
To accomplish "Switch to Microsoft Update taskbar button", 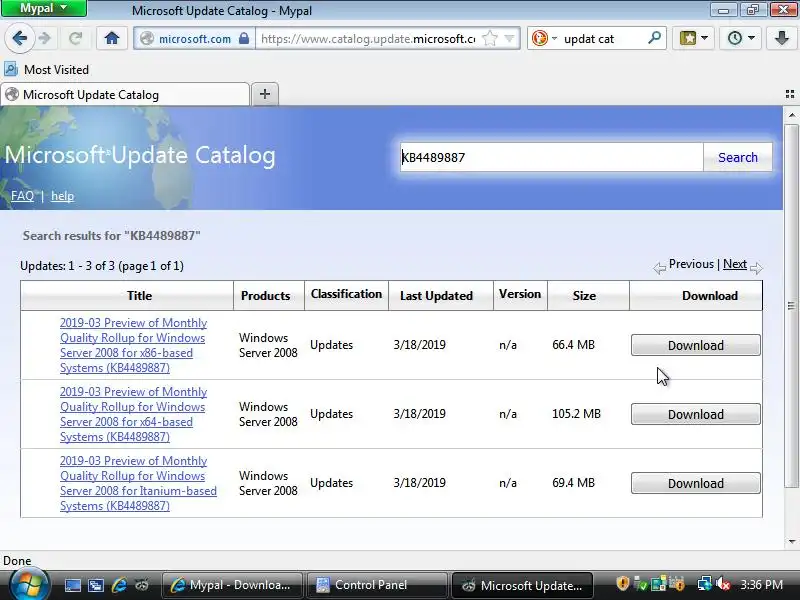I will [x=522, y=585].
